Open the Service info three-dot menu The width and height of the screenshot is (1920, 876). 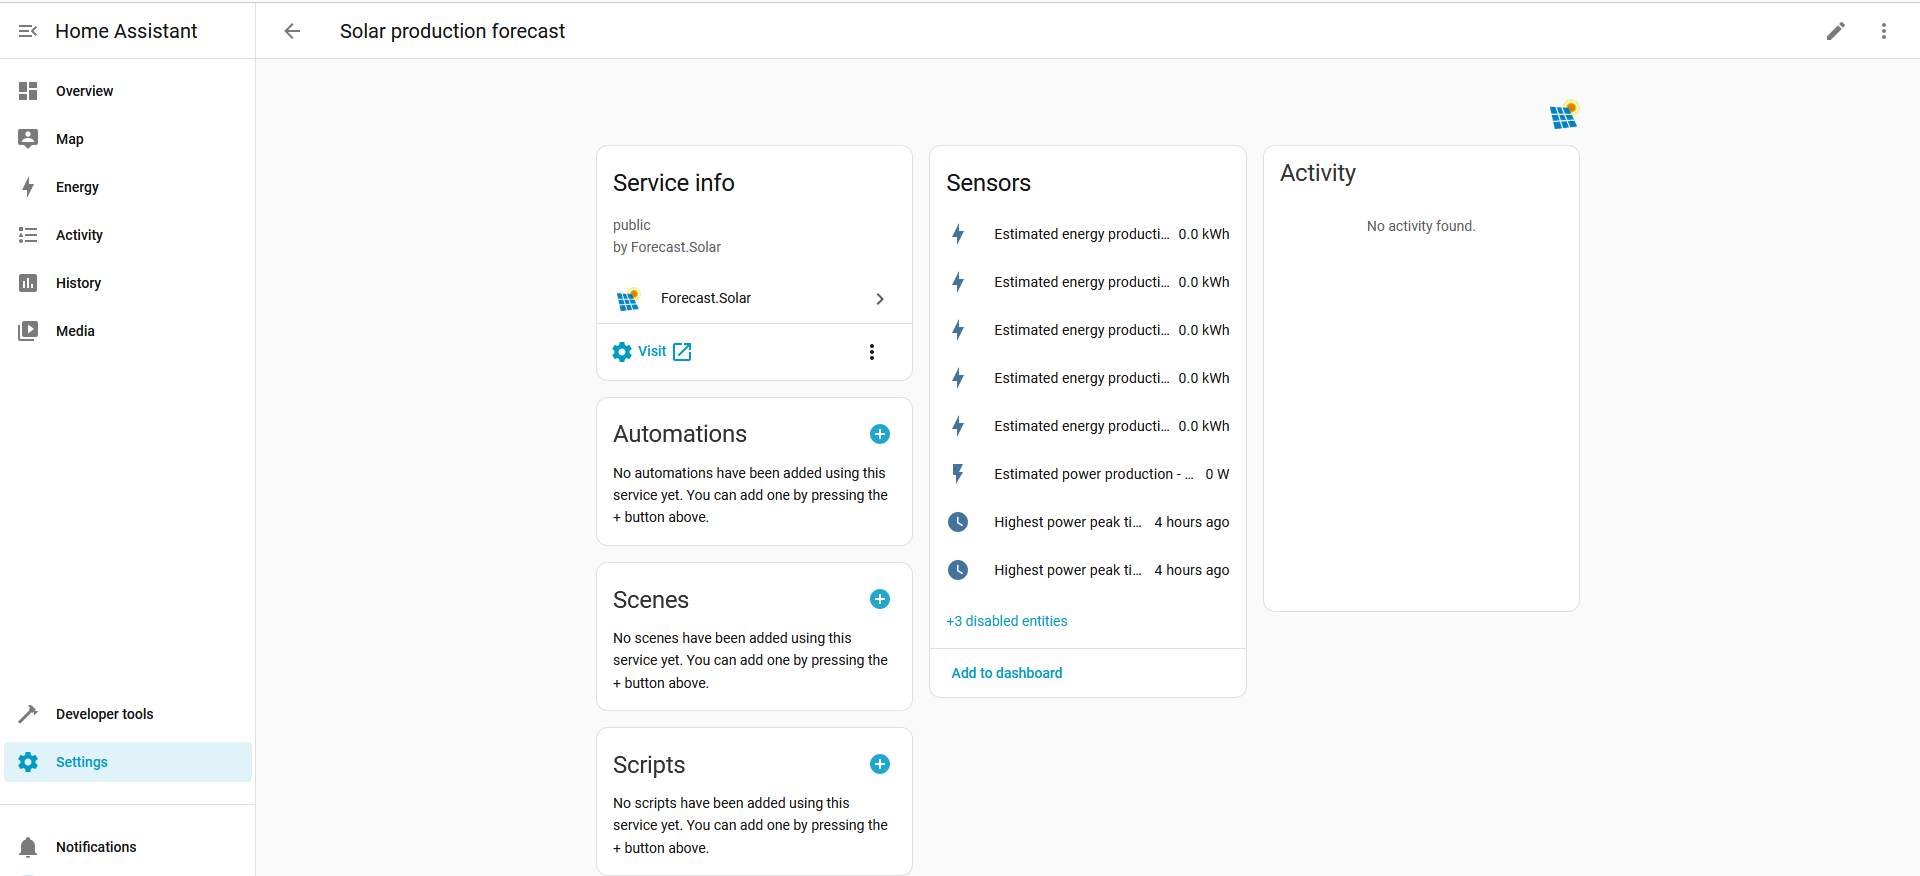click(x=871, y=352)
